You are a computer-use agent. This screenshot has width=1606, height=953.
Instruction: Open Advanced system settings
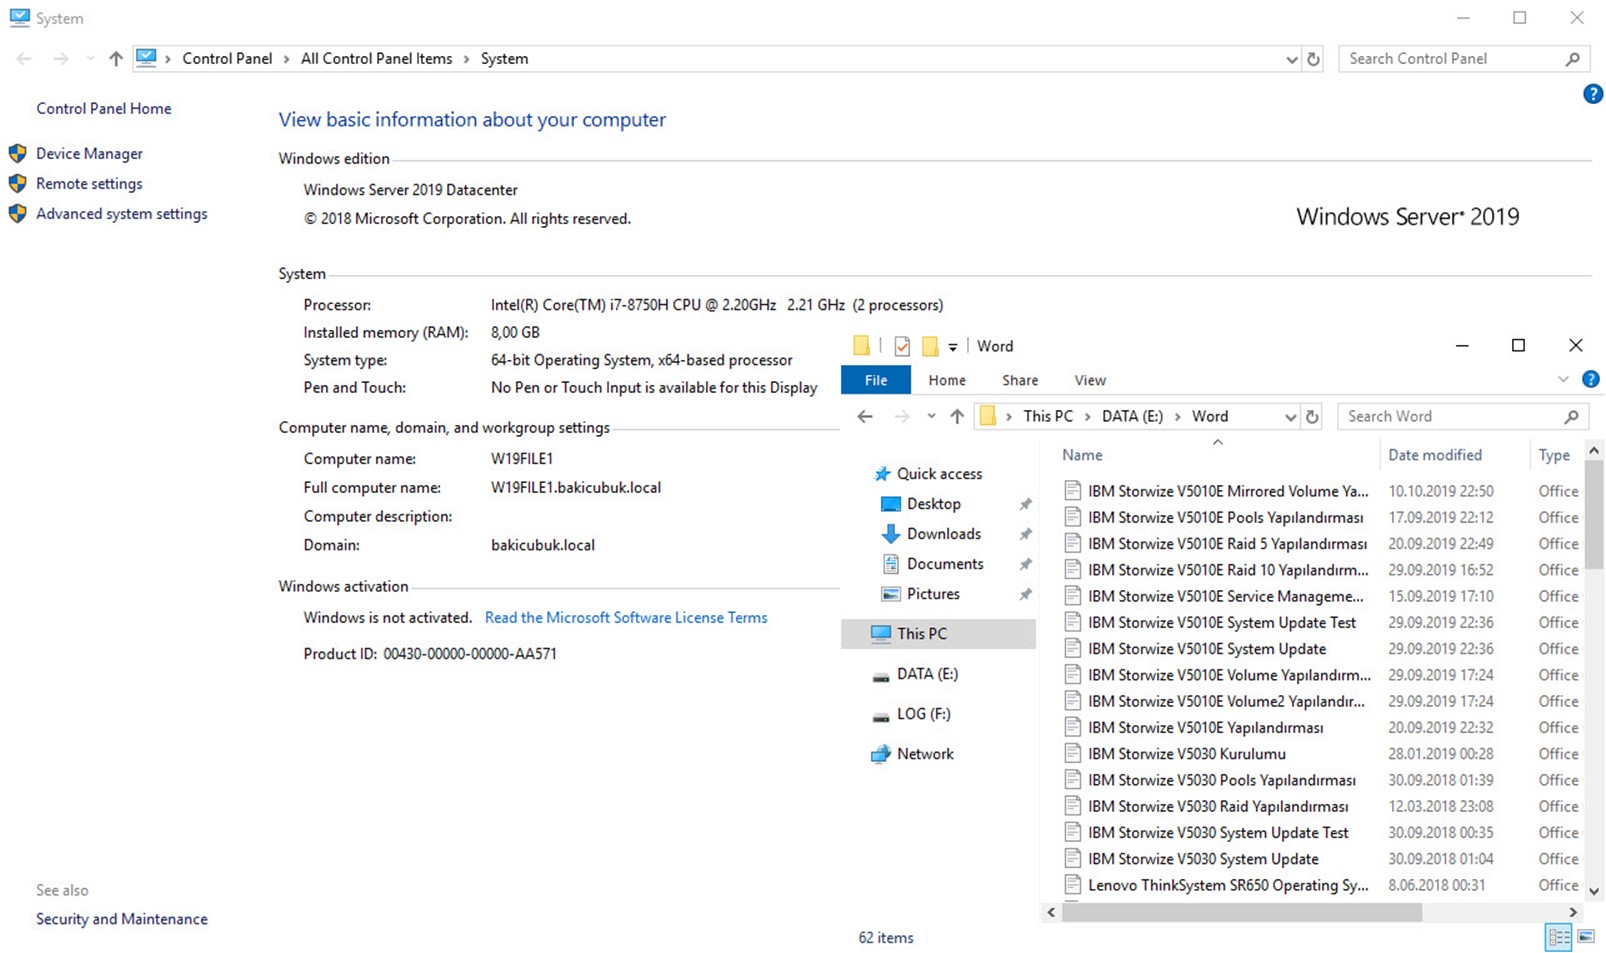[x=122, y=213]
